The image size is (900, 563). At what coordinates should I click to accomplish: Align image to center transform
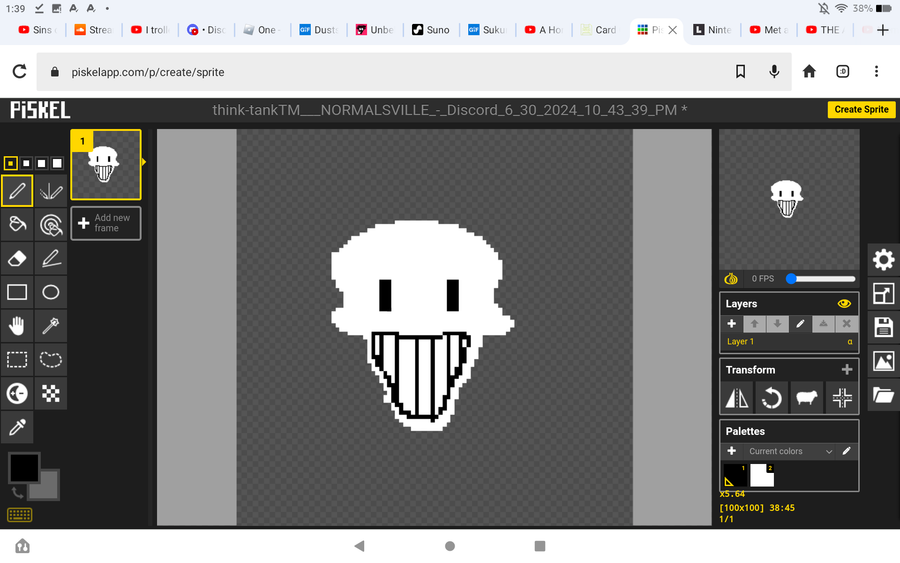841,398
